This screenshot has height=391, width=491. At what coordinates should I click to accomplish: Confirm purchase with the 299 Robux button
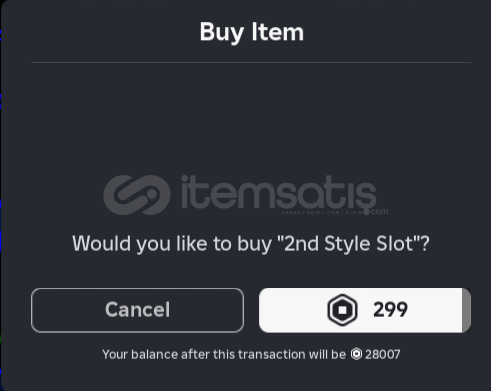365,310
